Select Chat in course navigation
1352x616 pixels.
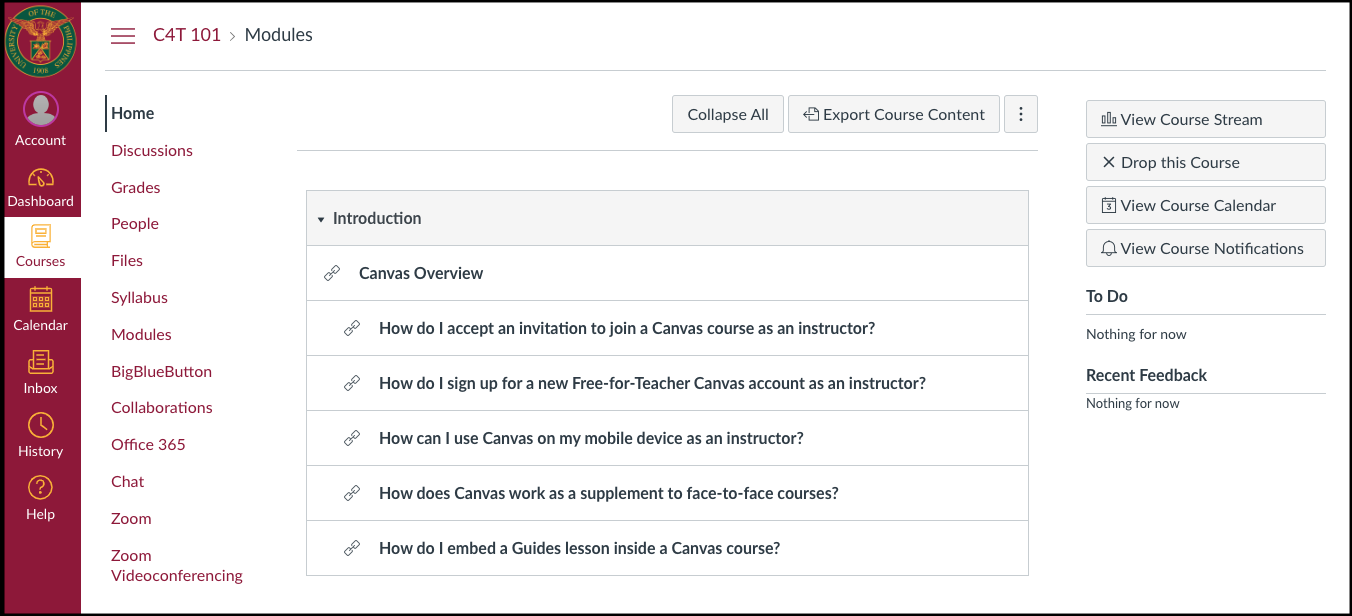[128, 481]
